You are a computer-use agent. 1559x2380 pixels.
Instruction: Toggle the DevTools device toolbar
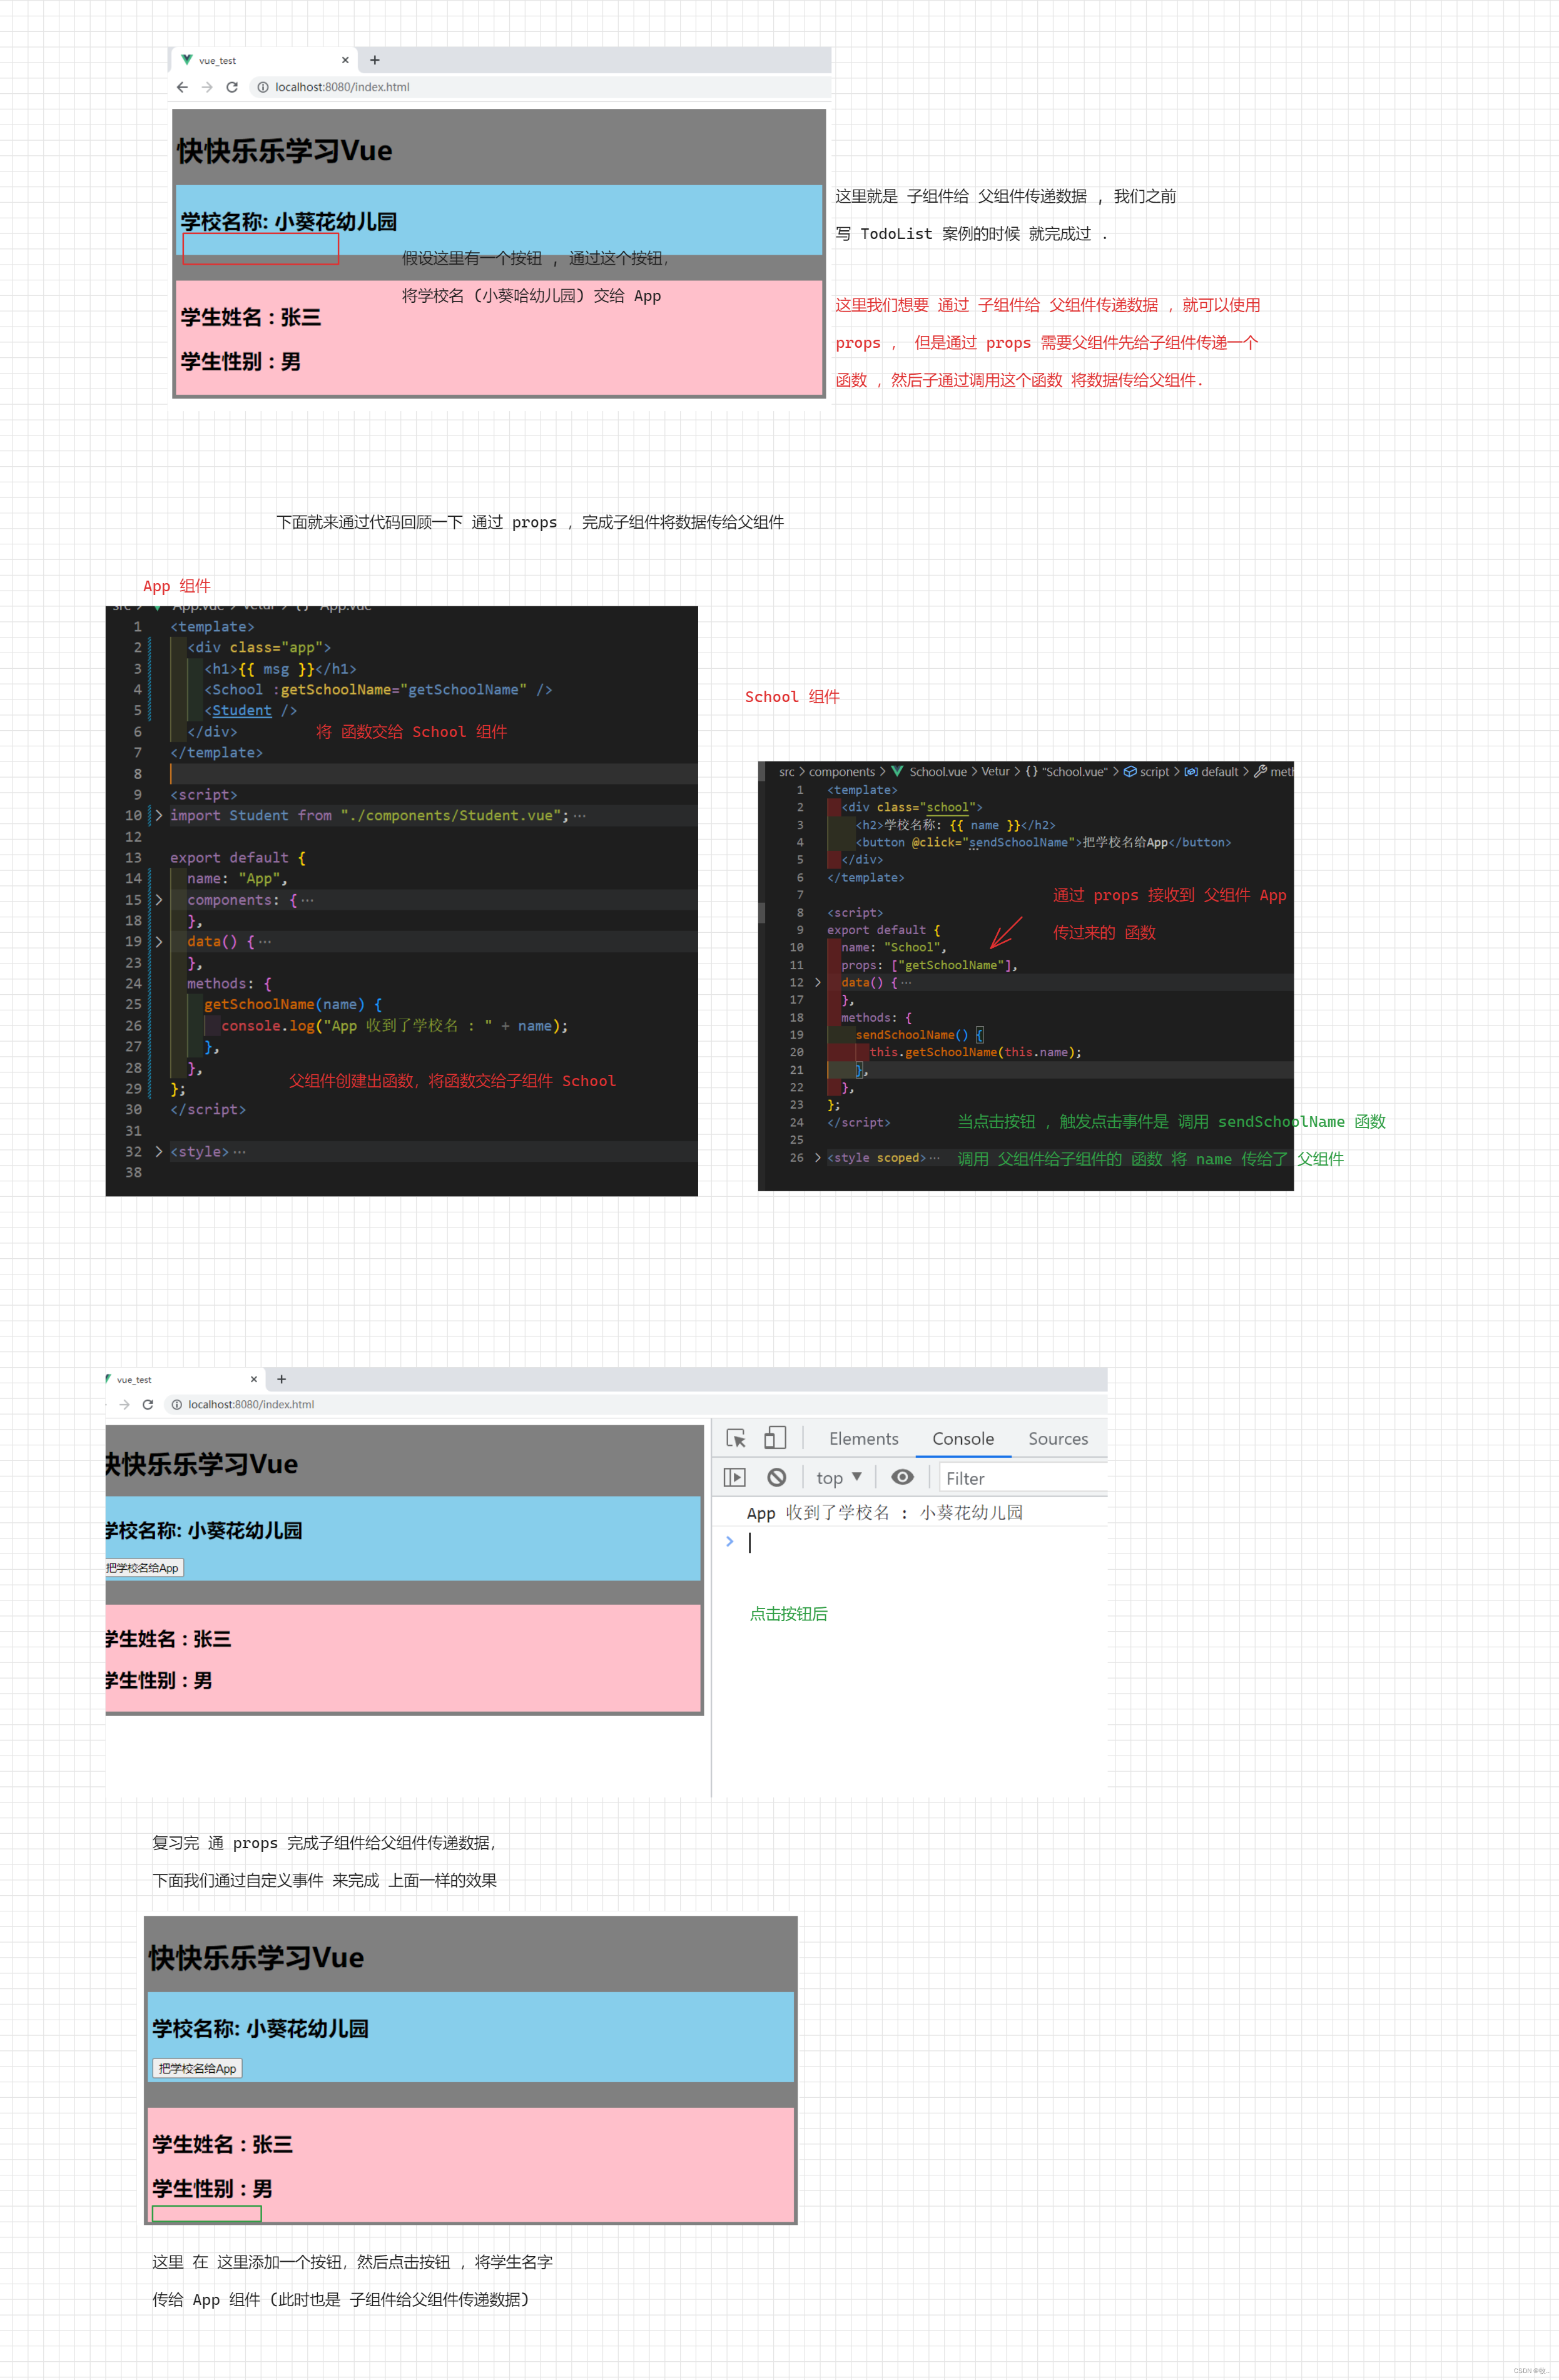775,1438
